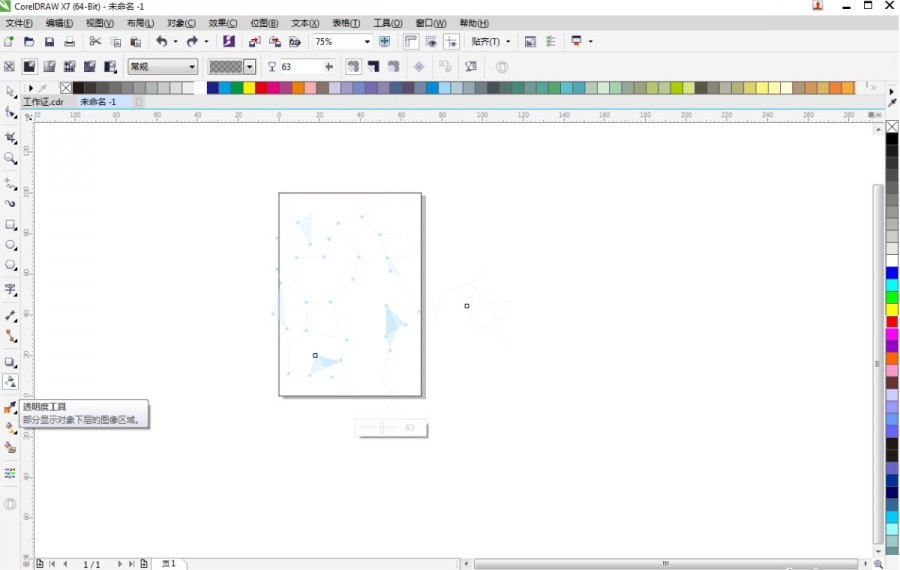This screenshot has height=570, width=900.
Task: Apply transparency to Outline only
Action: (393, 67)
